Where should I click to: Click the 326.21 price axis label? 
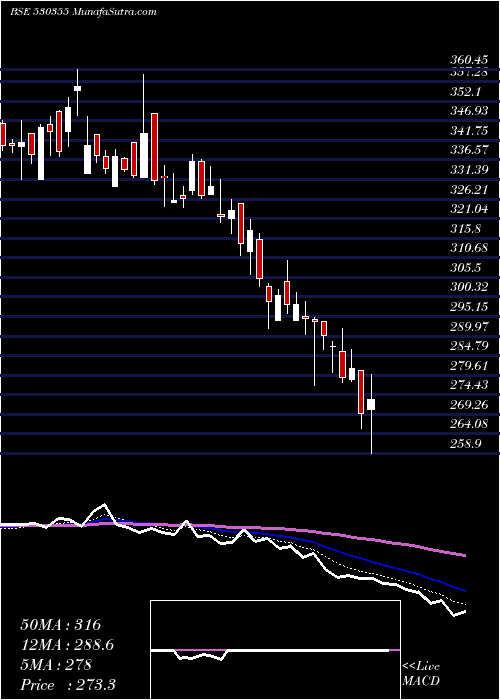pos(469,190)
